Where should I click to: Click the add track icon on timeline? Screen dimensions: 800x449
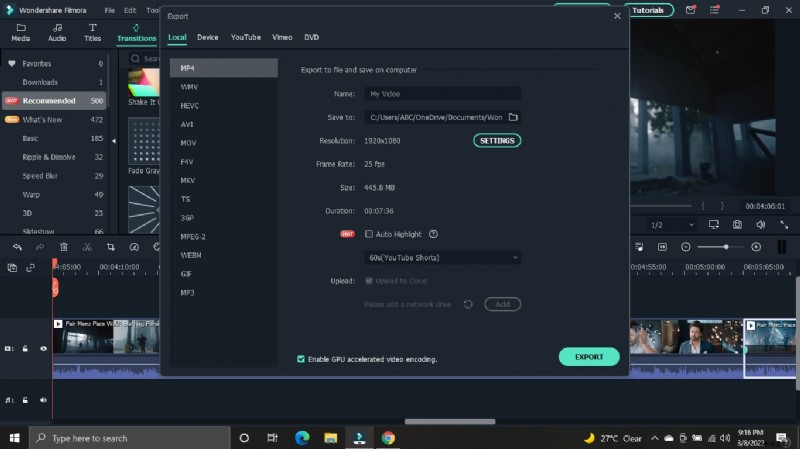coord(12,267)
